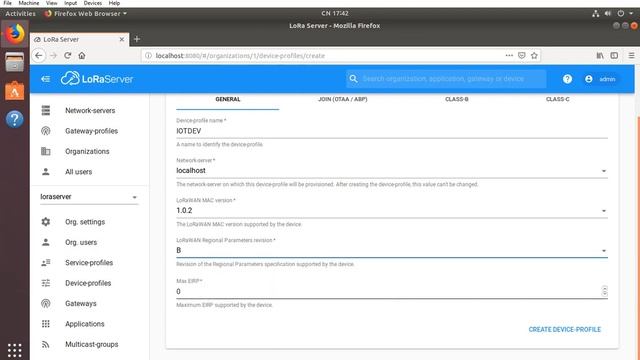Click CREATE DEVICE-PROFILE button
The width and height of the screenshot is (640, 360).
tap(564, 329)
